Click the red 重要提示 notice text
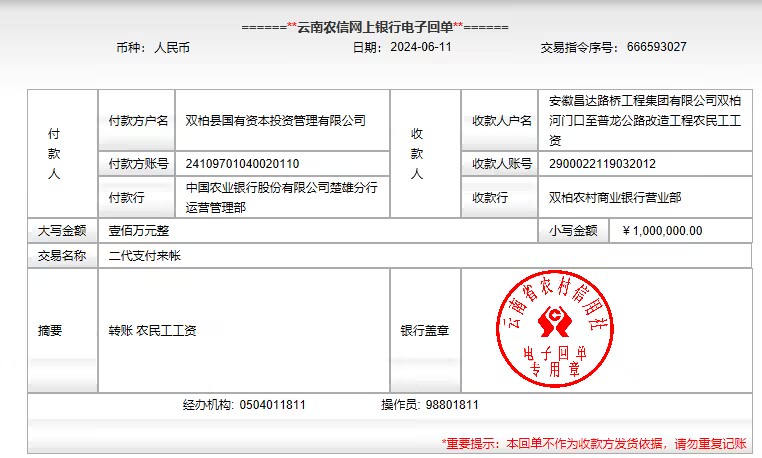This screenshot has height=458, width=762. pyautogui.click(x=596, y=441)
